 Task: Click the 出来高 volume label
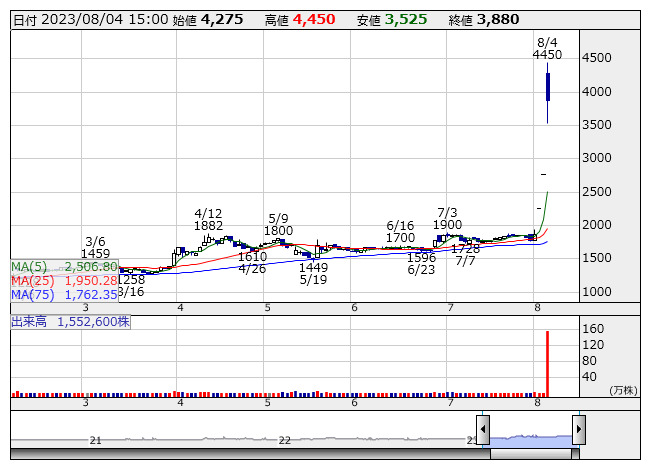(x=70, y=322)
